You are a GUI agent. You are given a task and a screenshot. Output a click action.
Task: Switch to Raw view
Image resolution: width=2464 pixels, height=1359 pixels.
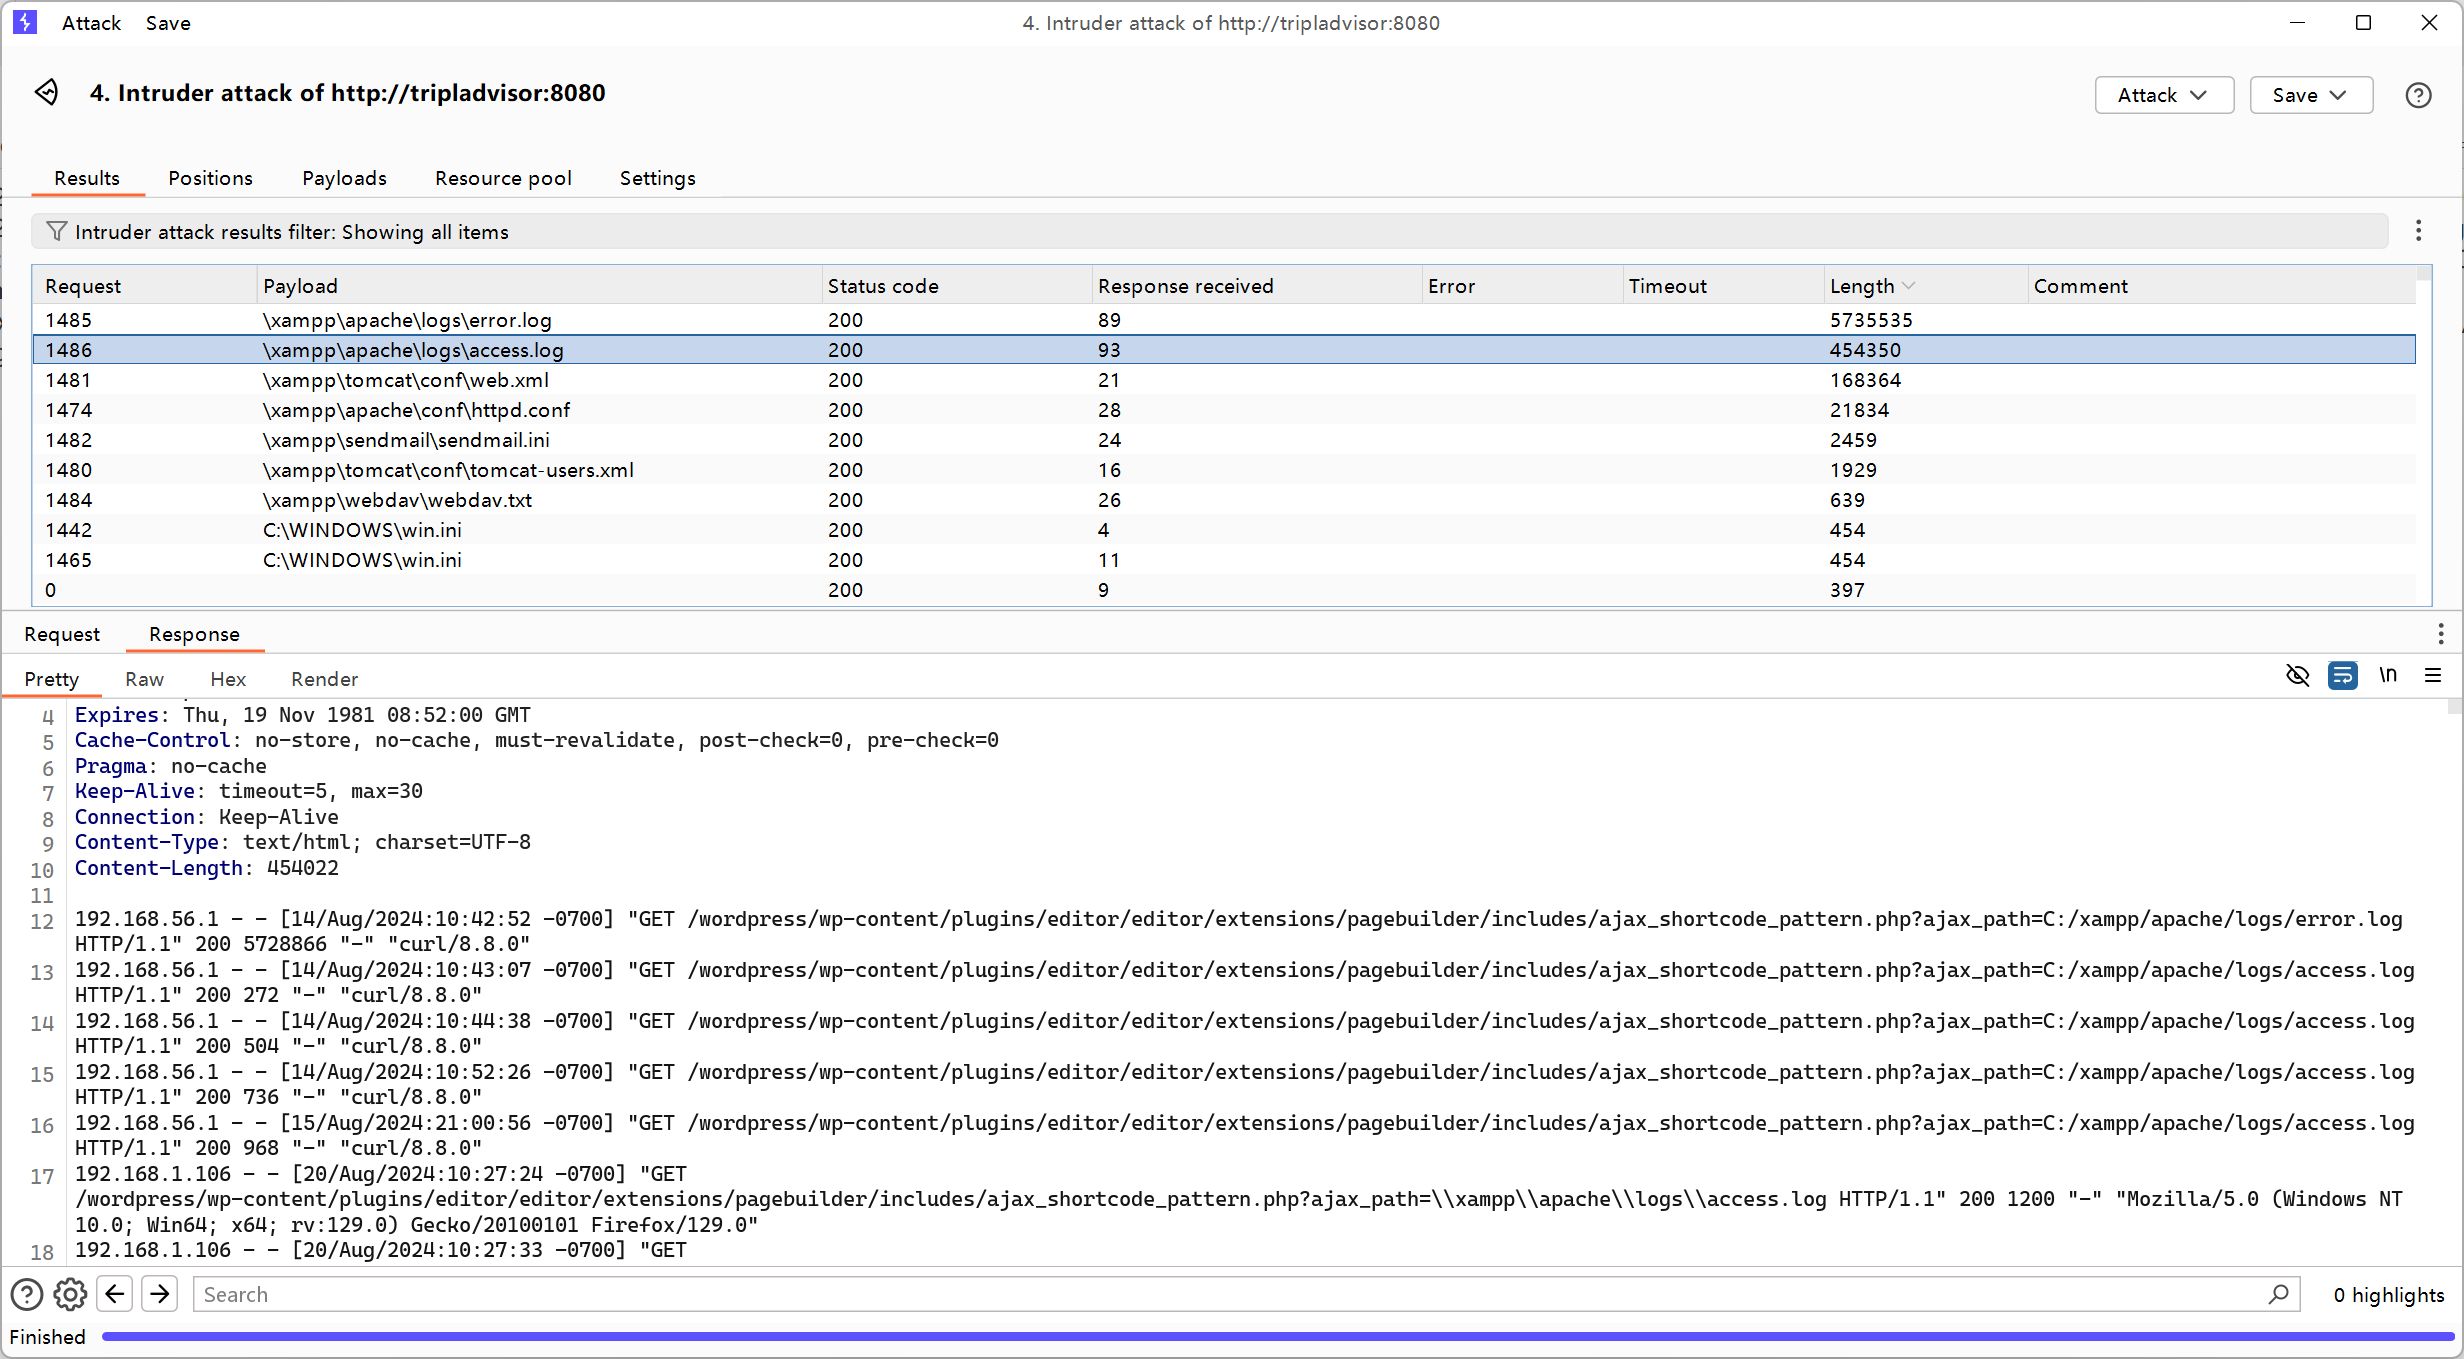pyautogui.click(x=144, y=679)
